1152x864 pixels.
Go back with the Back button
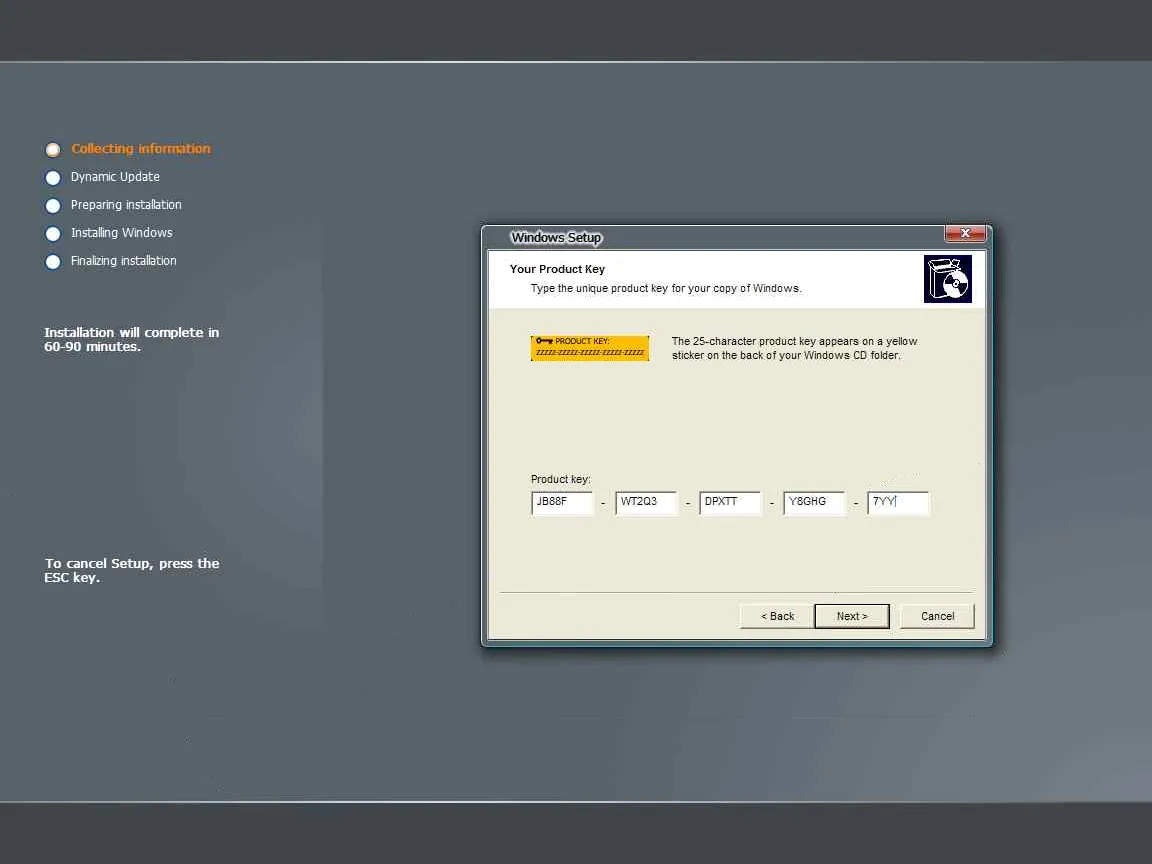(x=777, y=616)
